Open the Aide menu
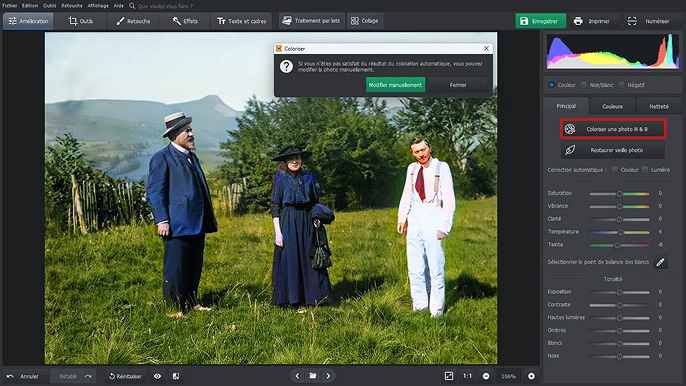The image size is (686, 386). coord(119,6)
